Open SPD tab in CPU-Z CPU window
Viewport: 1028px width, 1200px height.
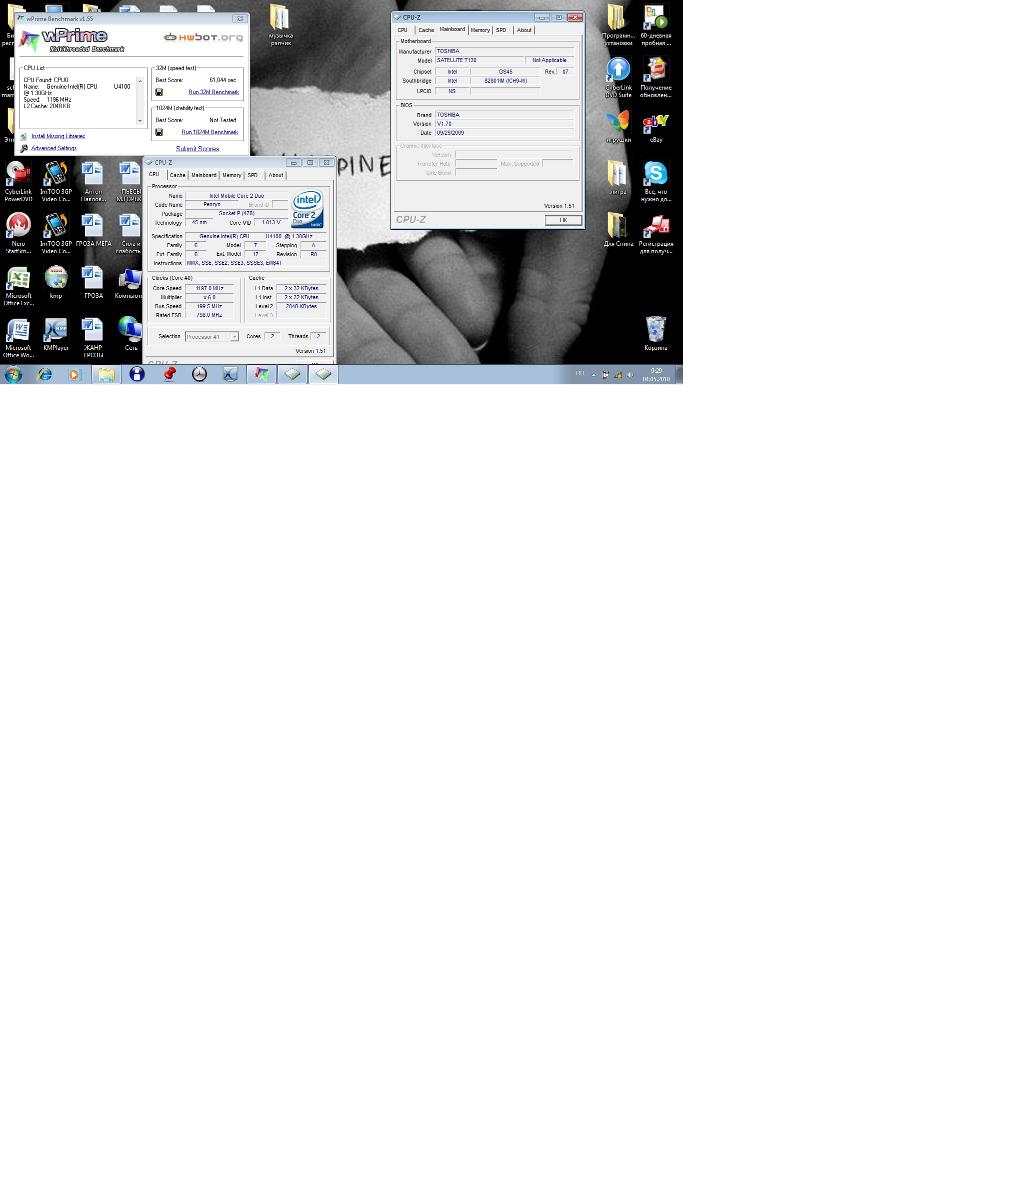click(x=253, y=175)
